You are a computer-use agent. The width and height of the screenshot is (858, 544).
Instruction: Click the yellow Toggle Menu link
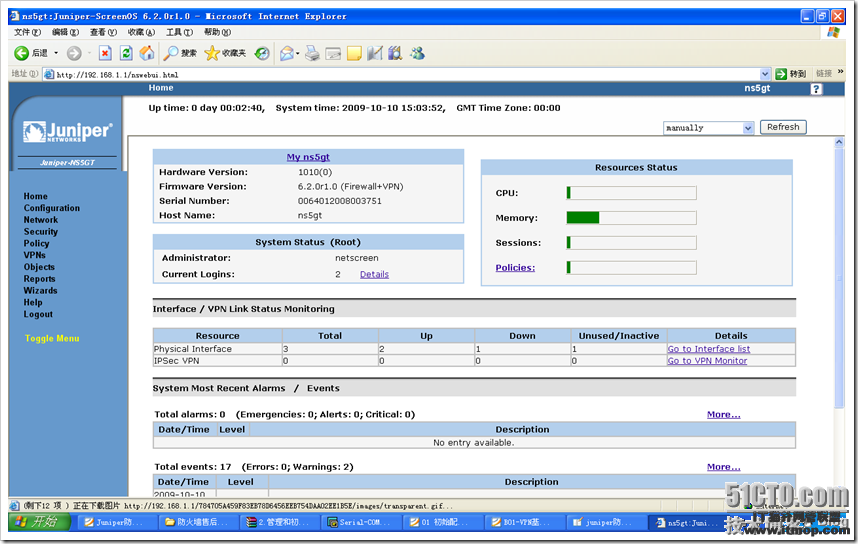pos(52,338)
